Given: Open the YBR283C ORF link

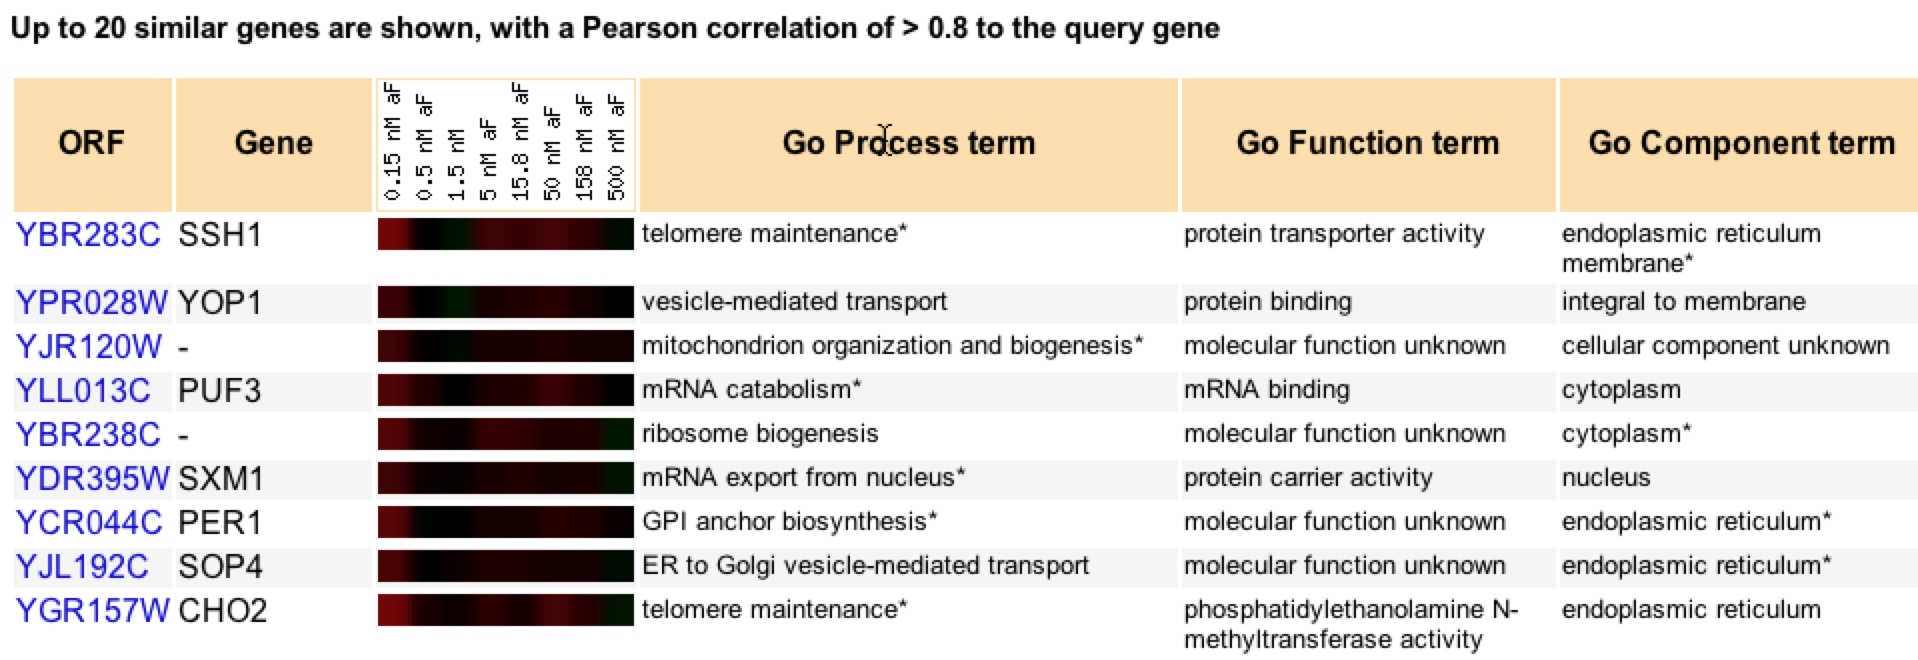Looking at the screenshot, I should pyautogui.click(x=88, y=235).
